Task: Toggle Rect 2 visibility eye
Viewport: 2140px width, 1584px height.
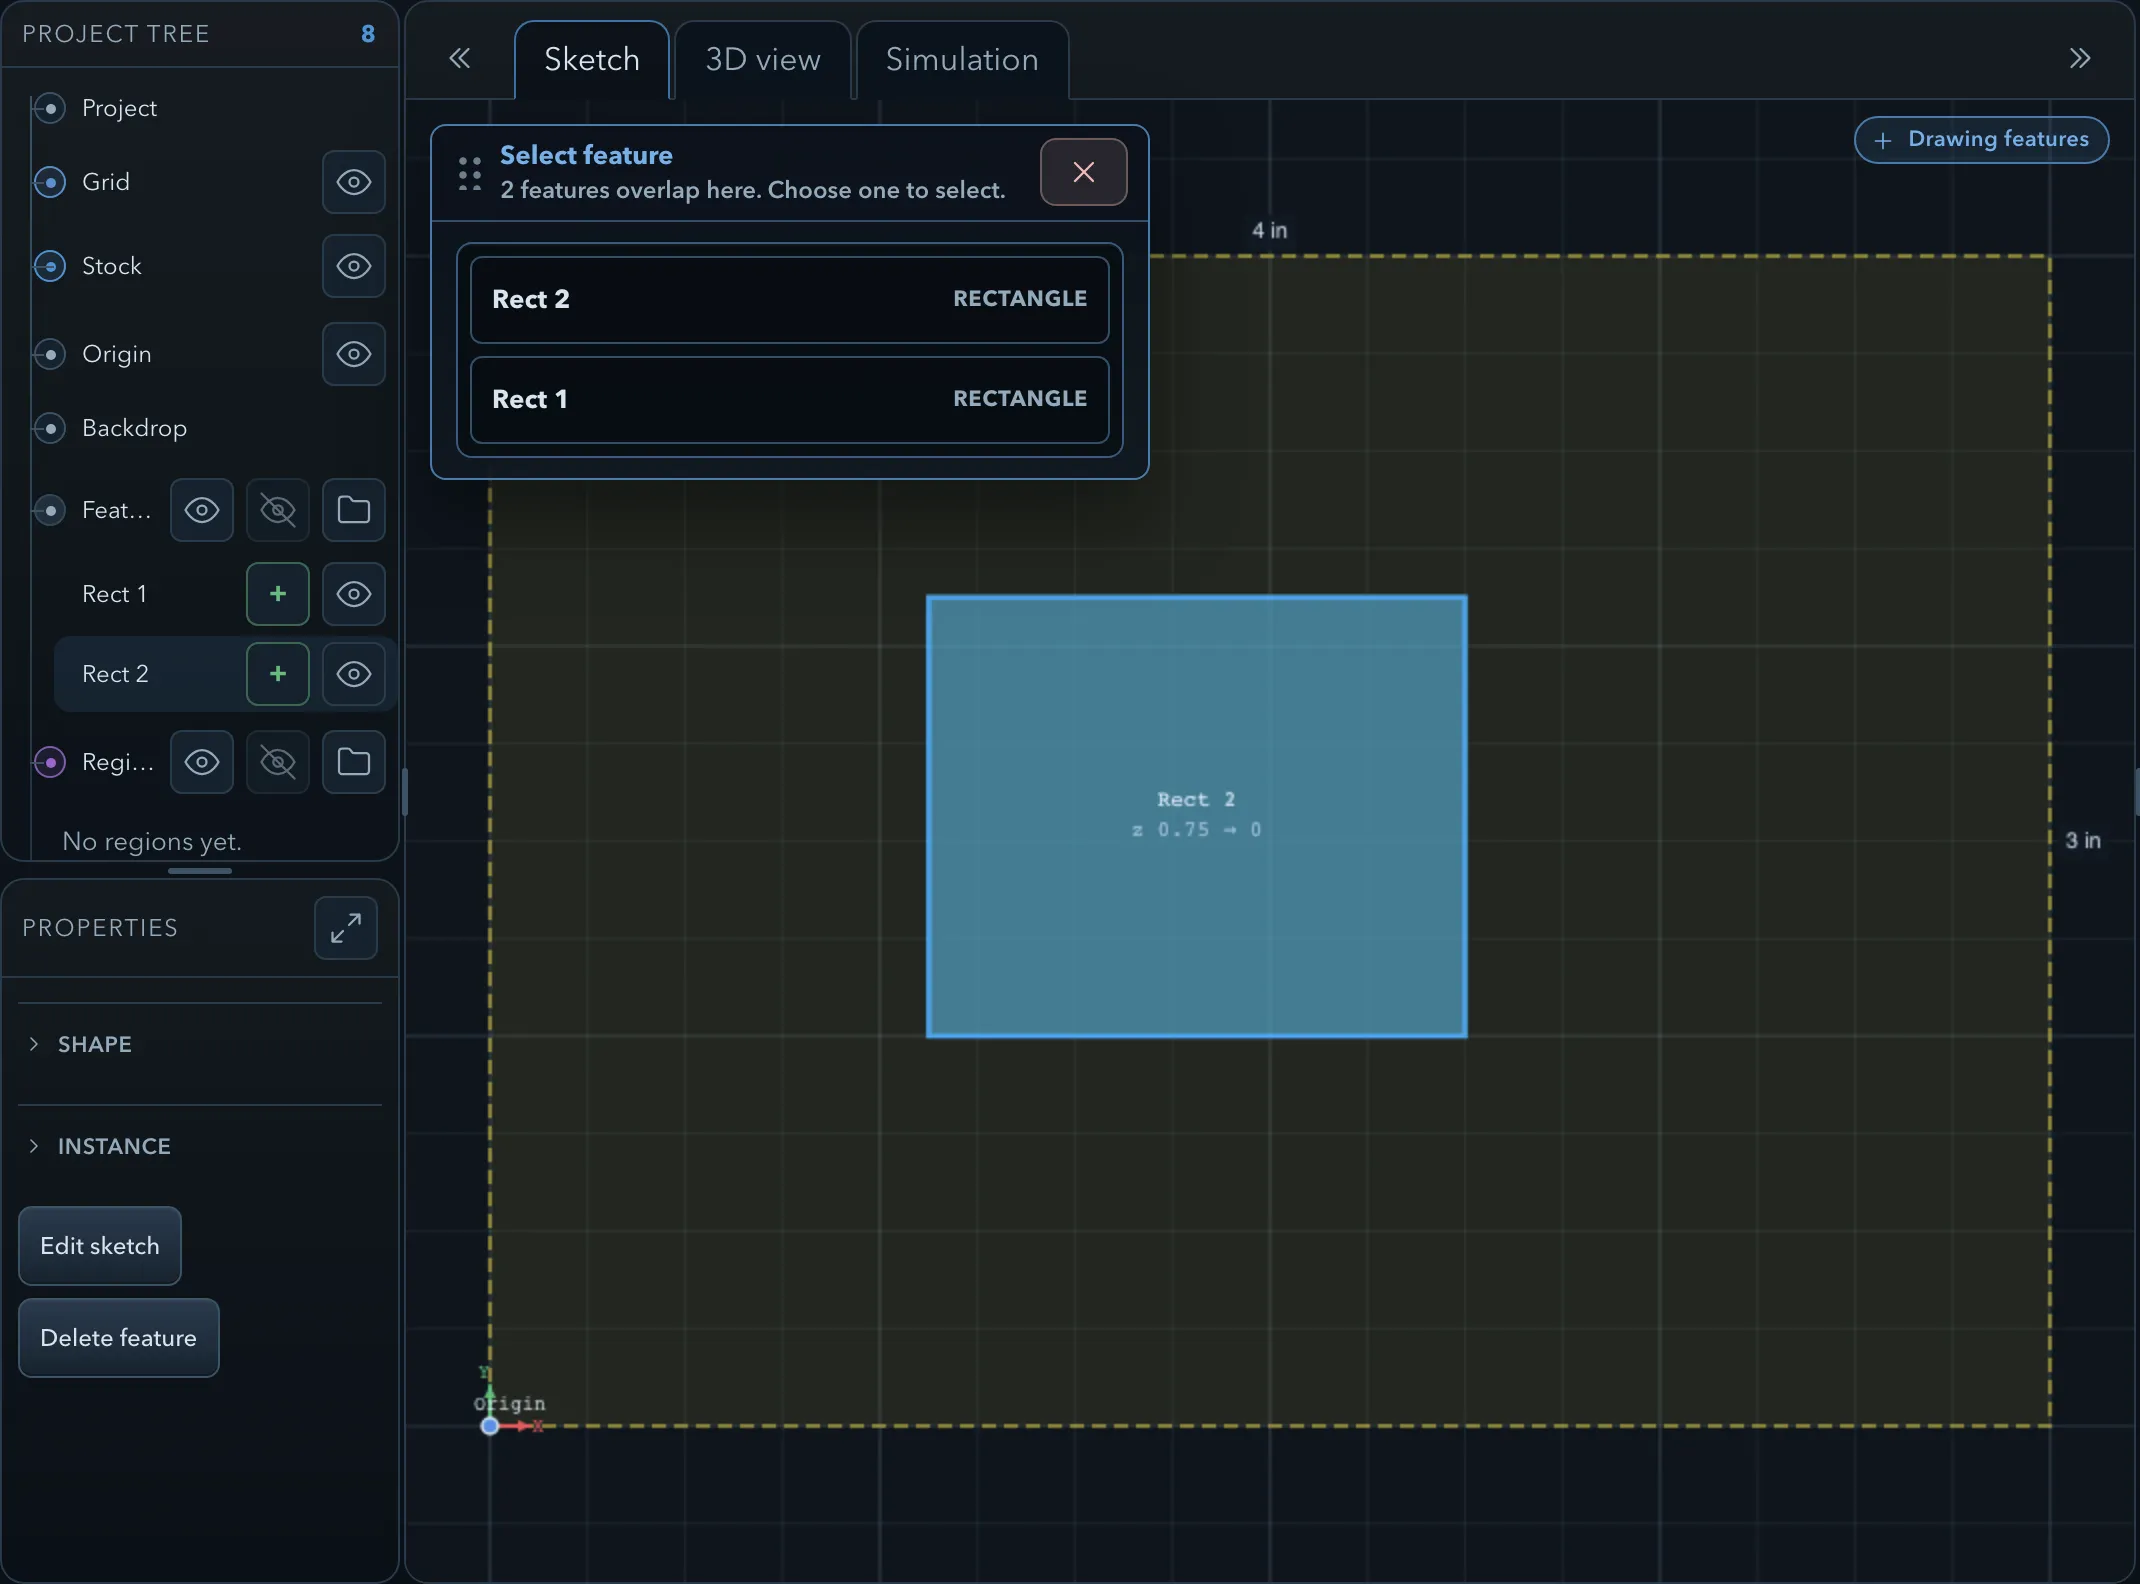Action: click(354, 674)
